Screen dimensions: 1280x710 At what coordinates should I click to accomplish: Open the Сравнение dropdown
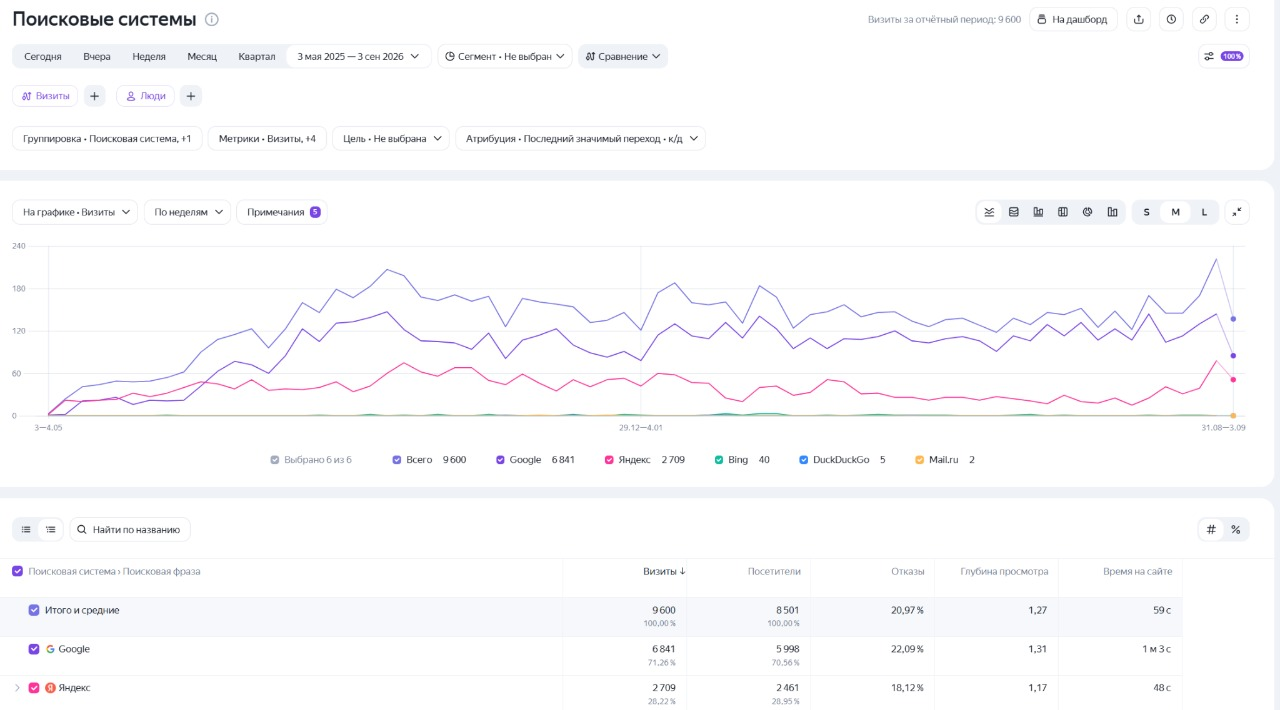coord(623,56)
